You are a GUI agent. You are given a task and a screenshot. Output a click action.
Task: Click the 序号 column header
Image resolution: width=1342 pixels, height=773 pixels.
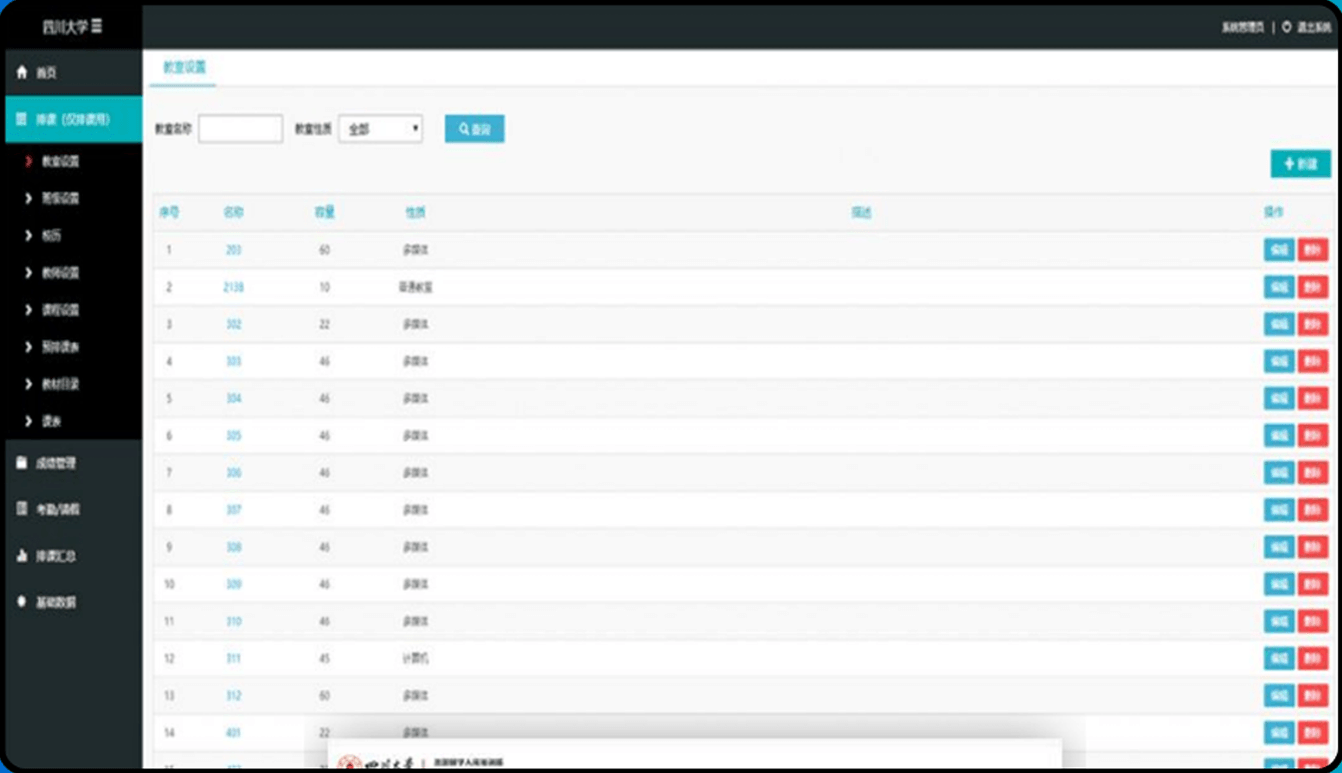(x=169, y=212)
